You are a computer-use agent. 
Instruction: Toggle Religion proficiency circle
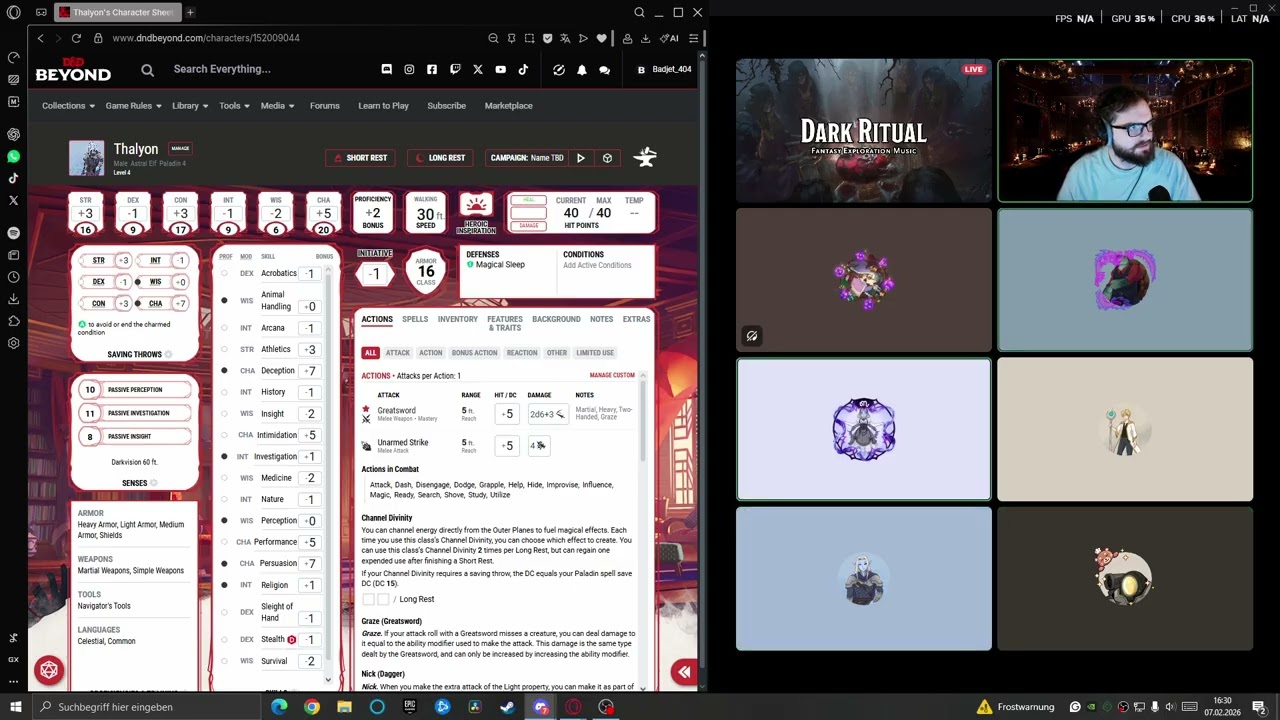tap(224, 584)
